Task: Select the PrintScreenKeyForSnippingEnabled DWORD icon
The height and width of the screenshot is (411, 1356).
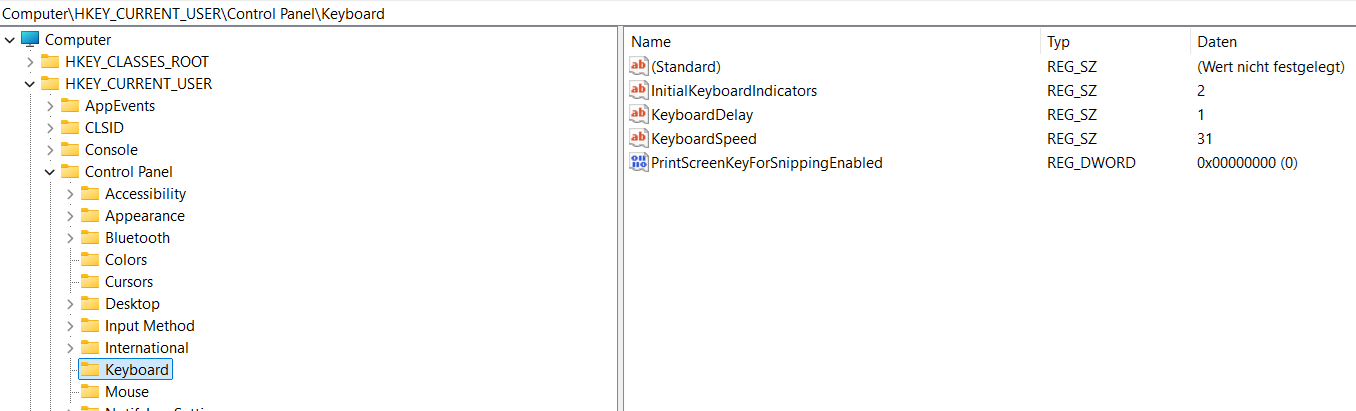Action: tap(639, 162)
